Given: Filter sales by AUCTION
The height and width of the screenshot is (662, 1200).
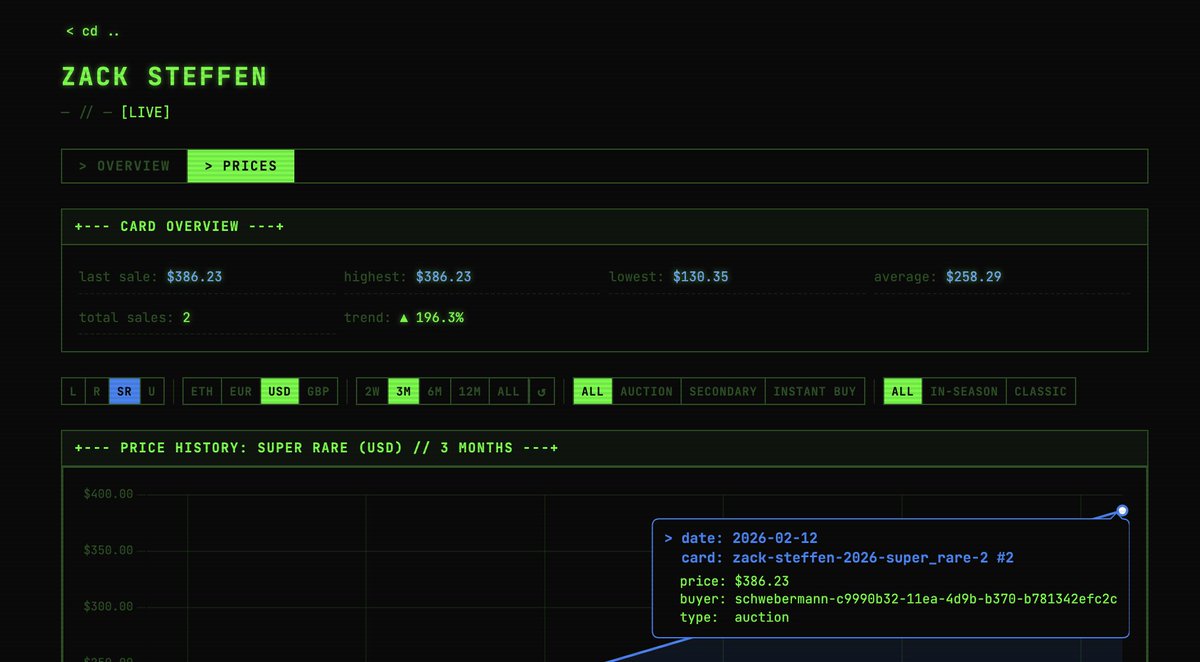Looking at the screenshot, I should click(647, 391).
